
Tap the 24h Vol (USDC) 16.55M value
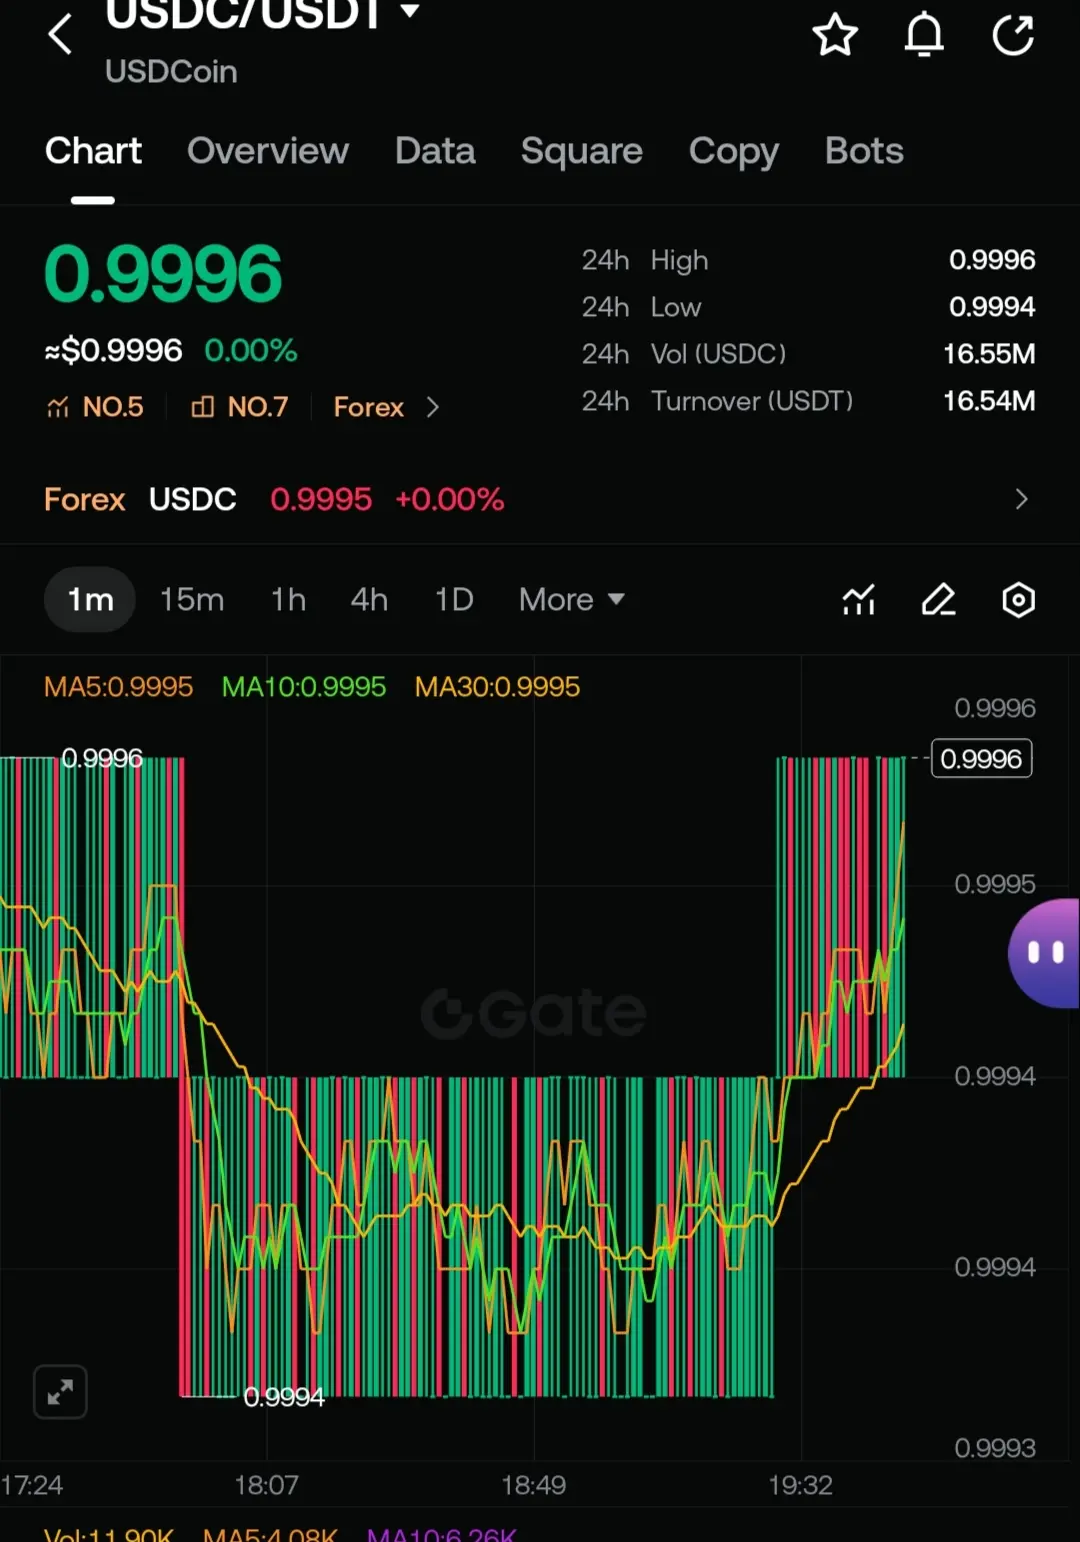point(989,354)
